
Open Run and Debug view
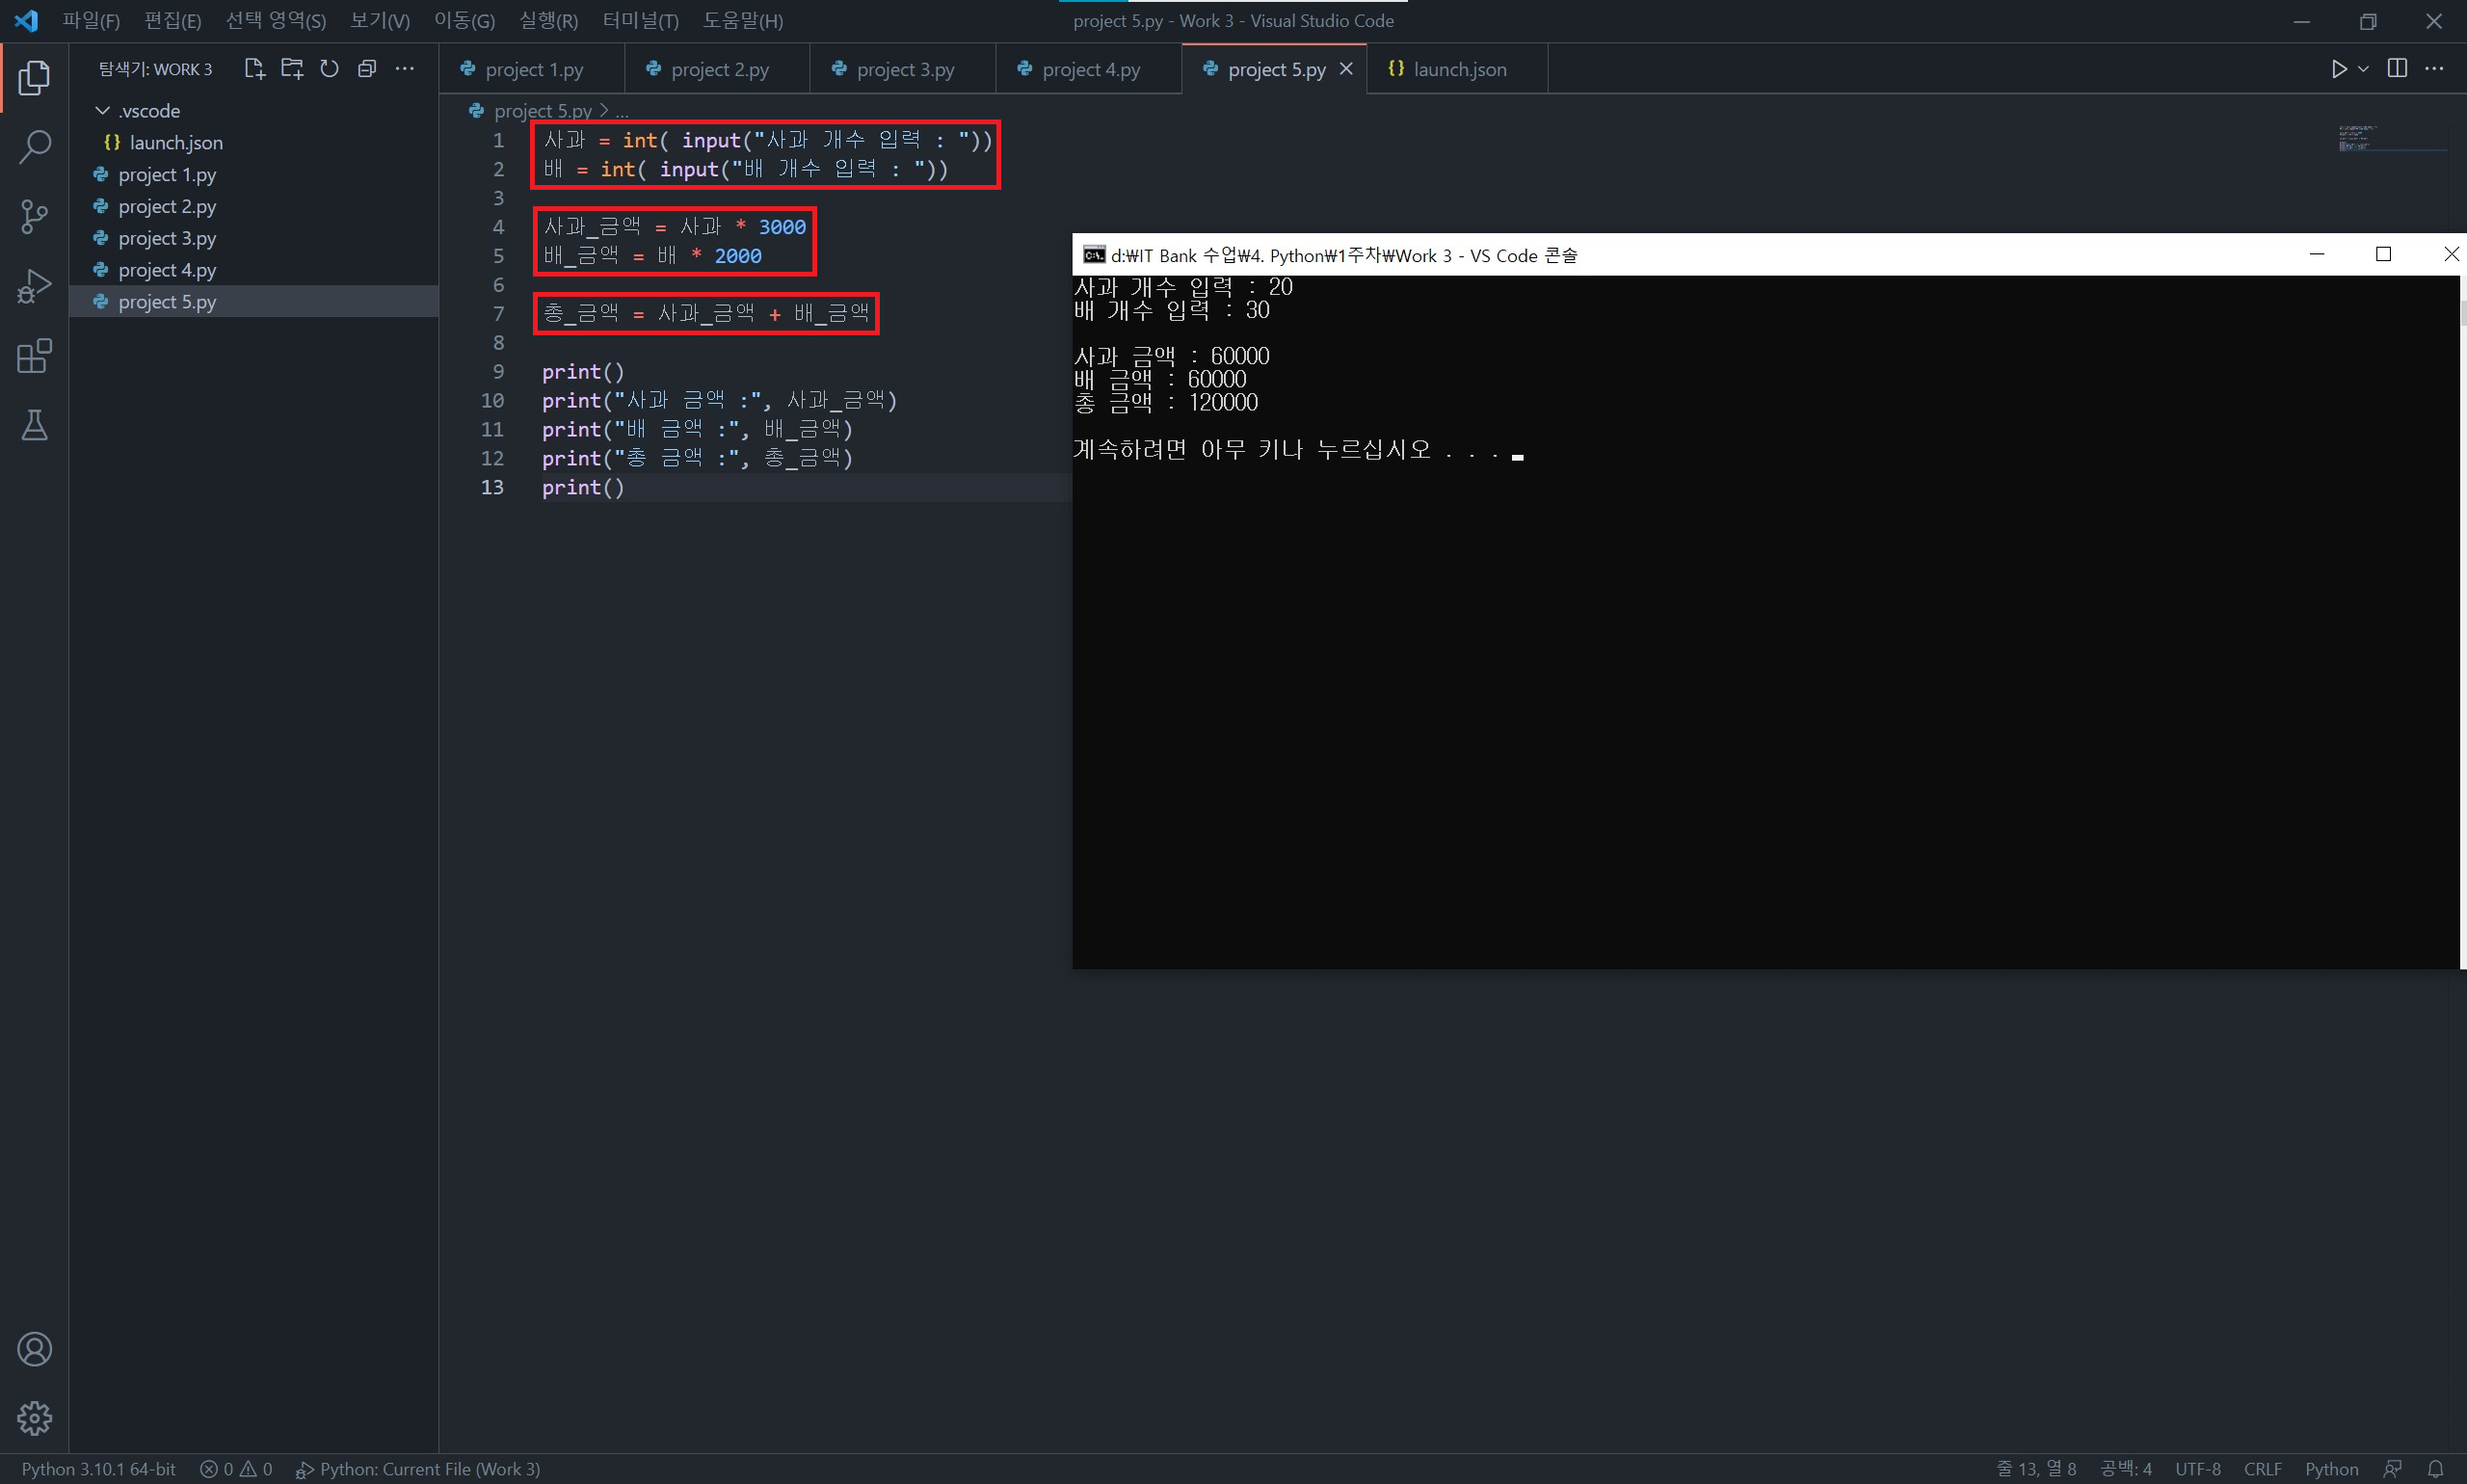(x=34, y=286)
